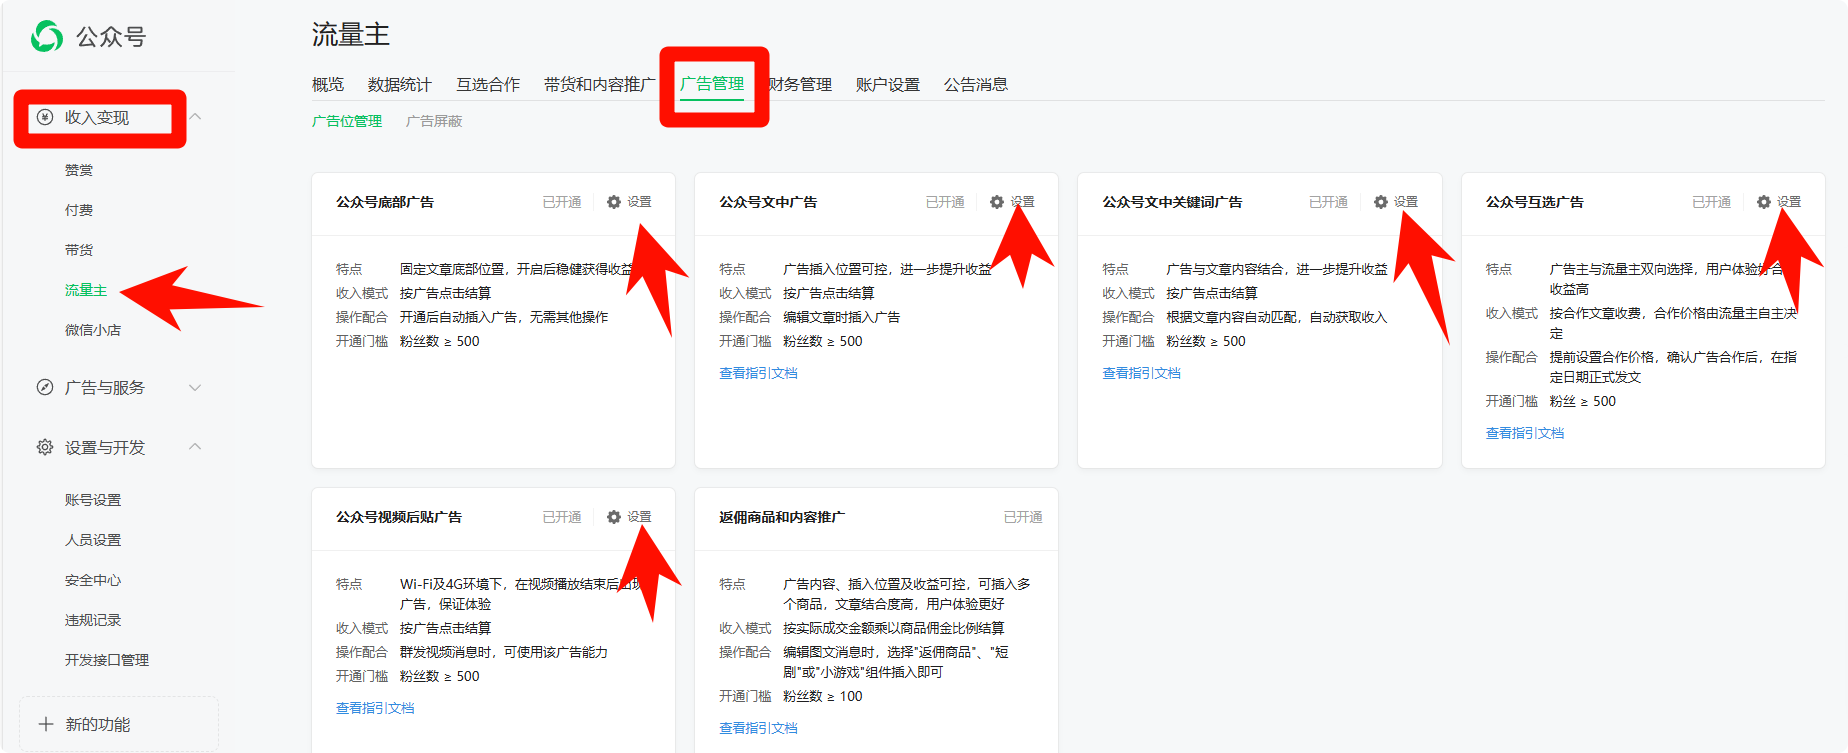This screenshot has height=753, width=1848.
Task: Select 流量主 in the sidebar
Action: [86, 290]
